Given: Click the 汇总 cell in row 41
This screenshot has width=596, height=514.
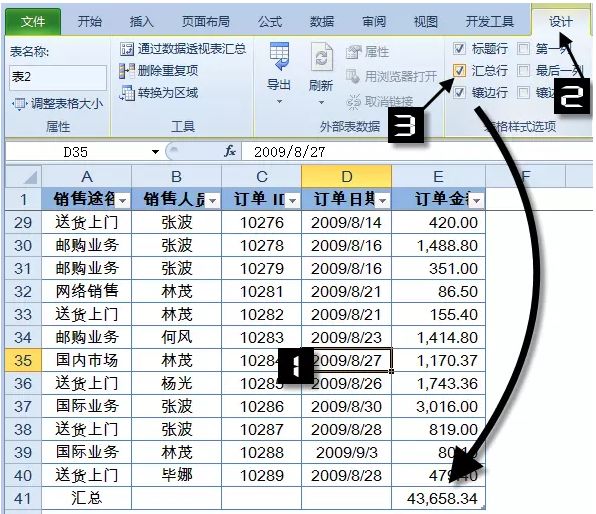Looking at the screenshot, I should tap(87, 498).
